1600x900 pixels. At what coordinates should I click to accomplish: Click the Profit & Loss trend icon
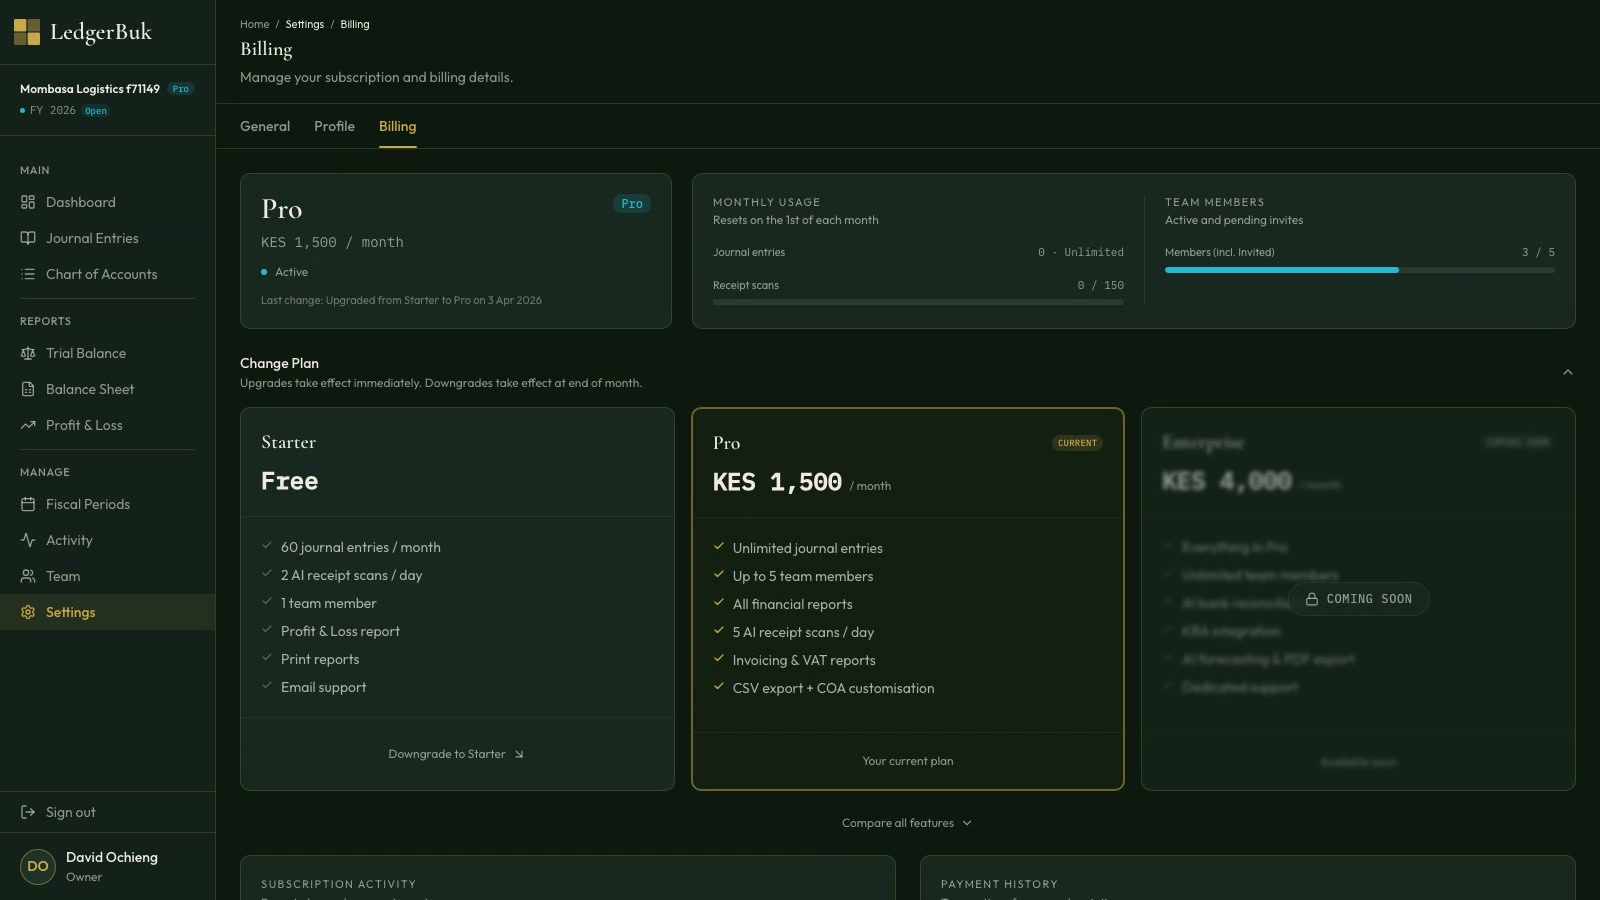coord(28,425)
